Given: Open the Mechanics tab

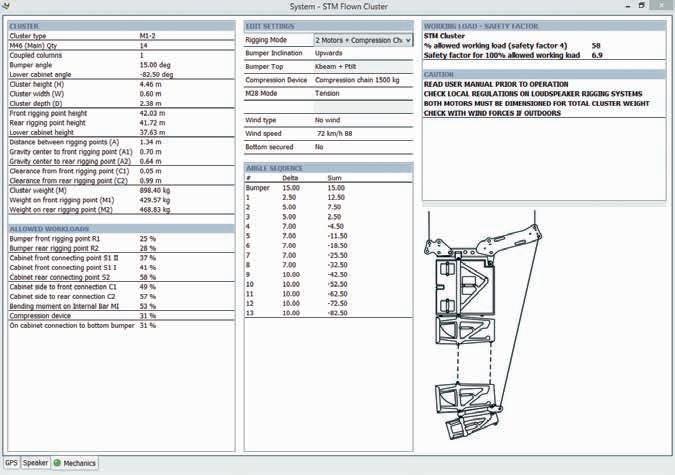Looking at the screenshot, I should tap(74, 463).
